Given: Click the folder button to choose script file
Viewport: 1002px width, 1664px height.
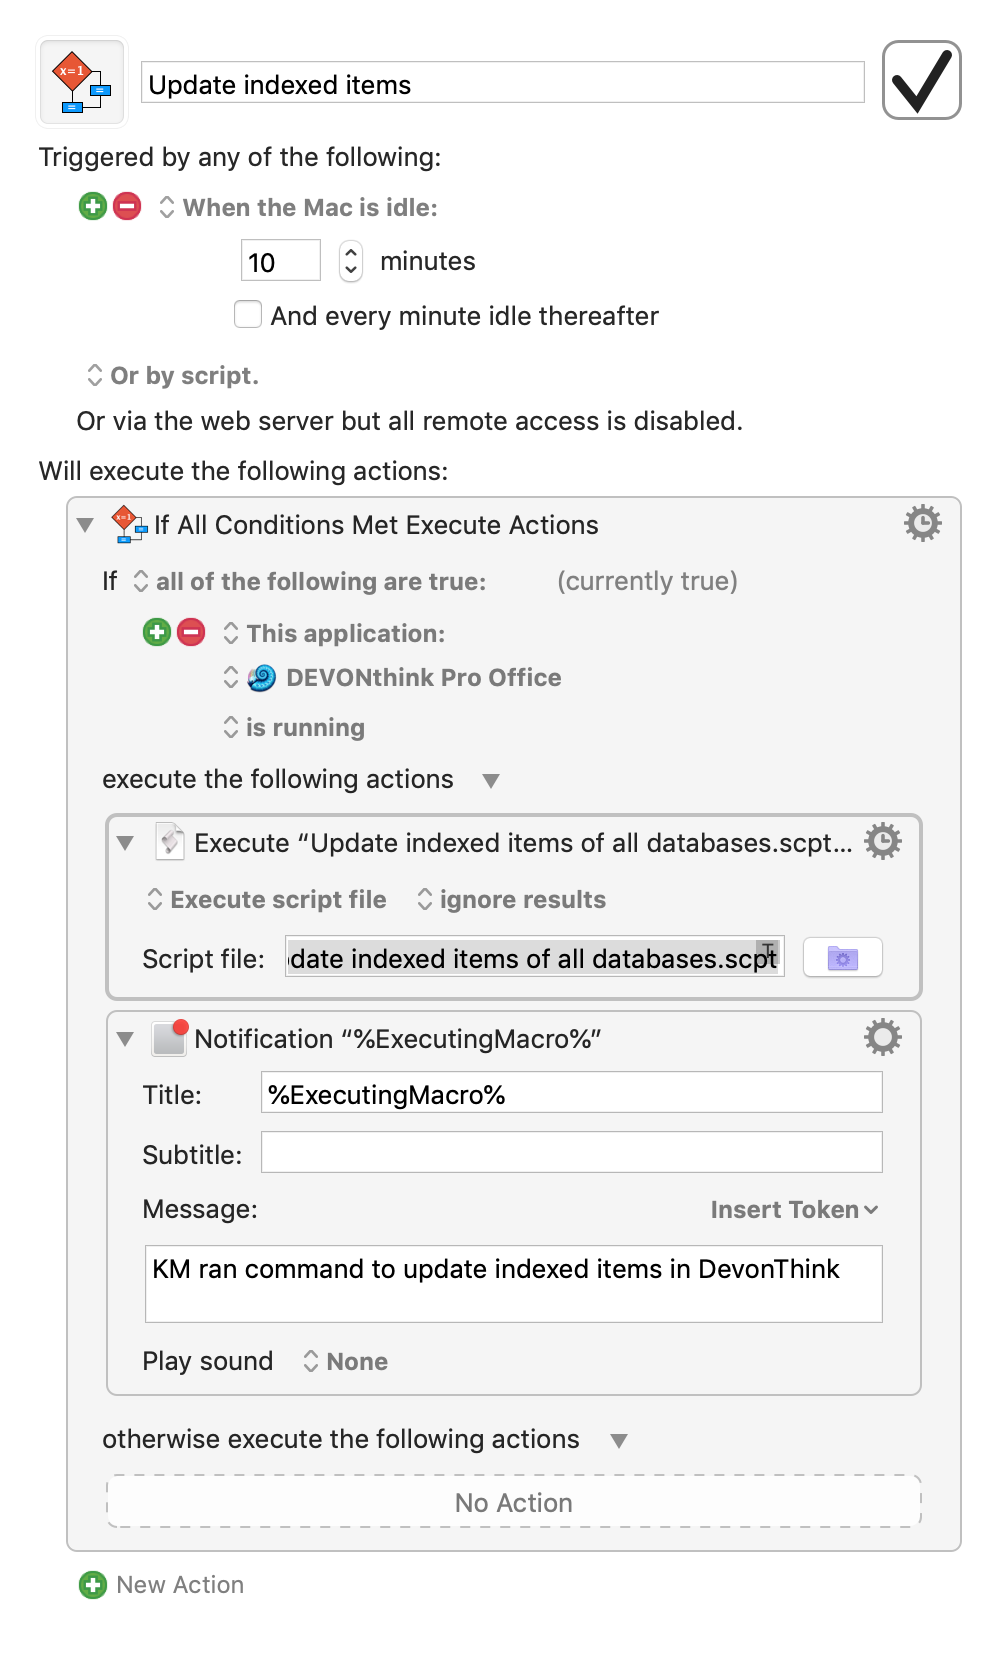Looking at the screenshot, I should pyautogui.click(x=842, y=958).
